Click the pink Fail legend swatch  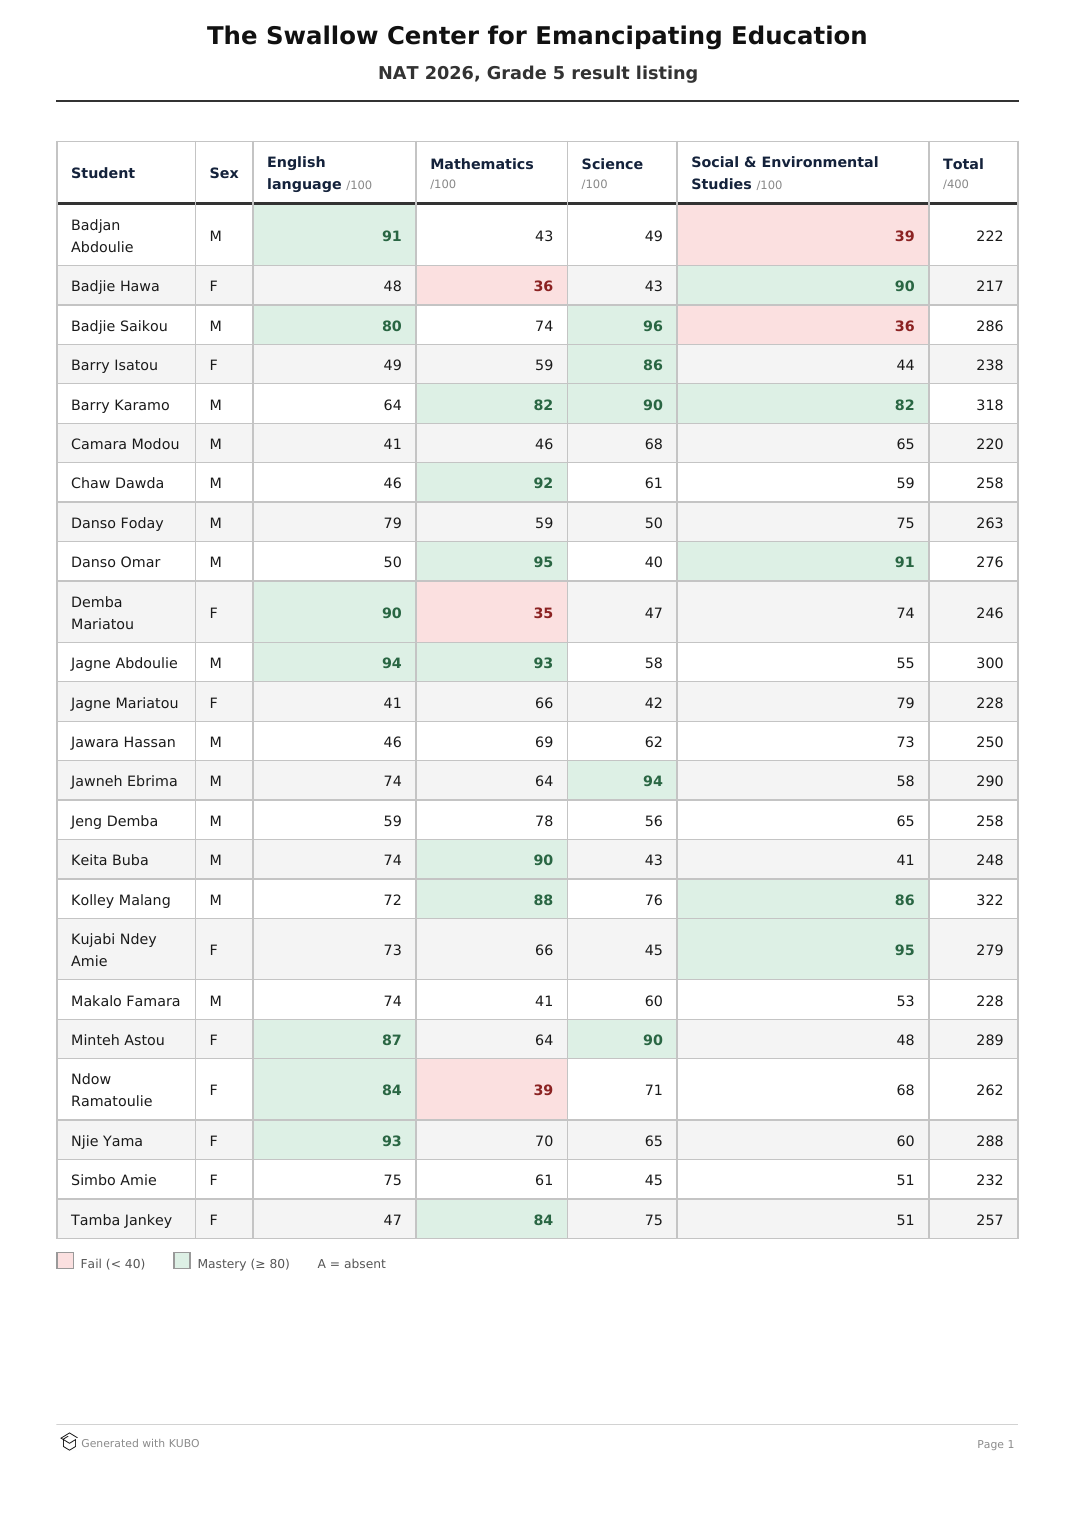pos(65,1261)
